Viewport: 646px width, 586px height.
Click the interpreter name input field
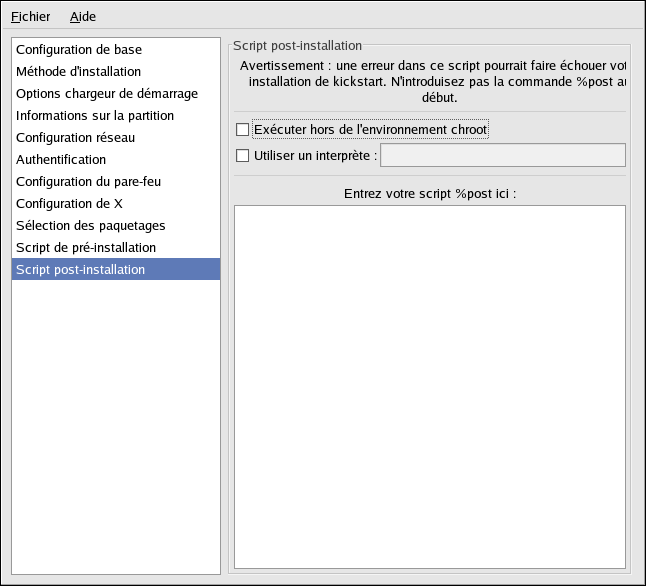tap(503, 155)
